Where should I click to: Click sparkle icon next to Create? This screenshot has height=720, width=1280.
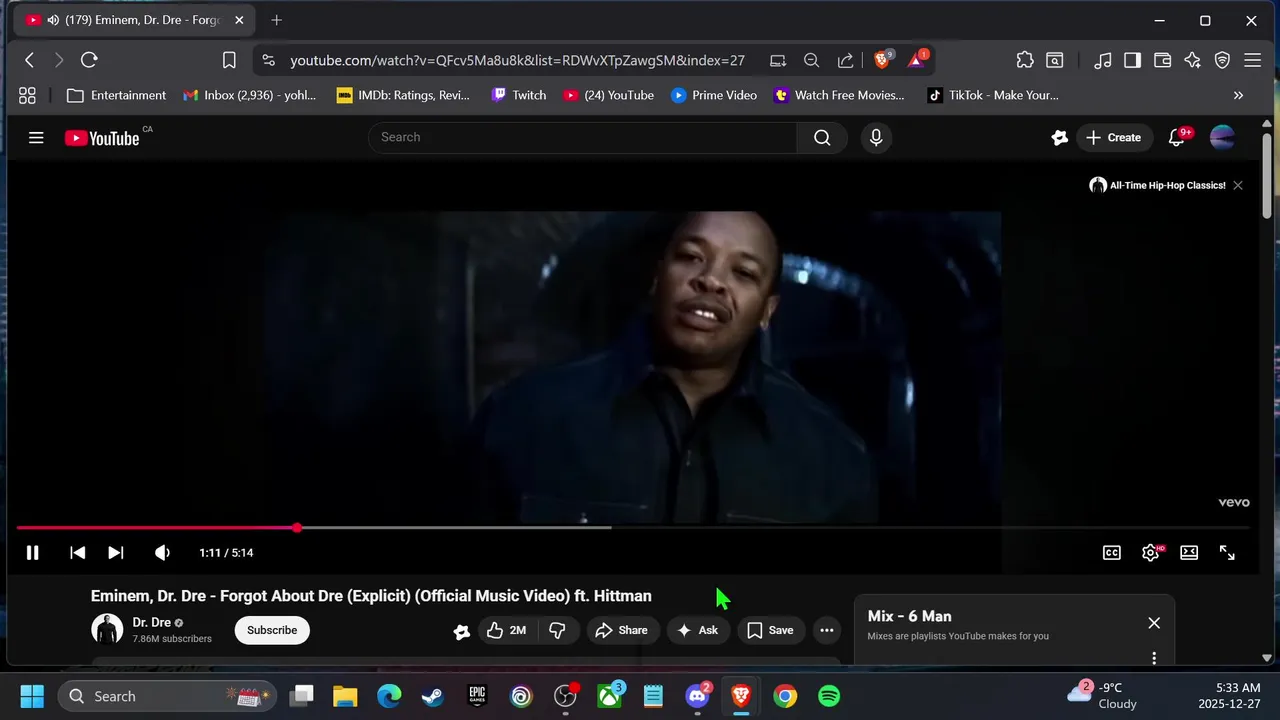tap(1060, 137)
